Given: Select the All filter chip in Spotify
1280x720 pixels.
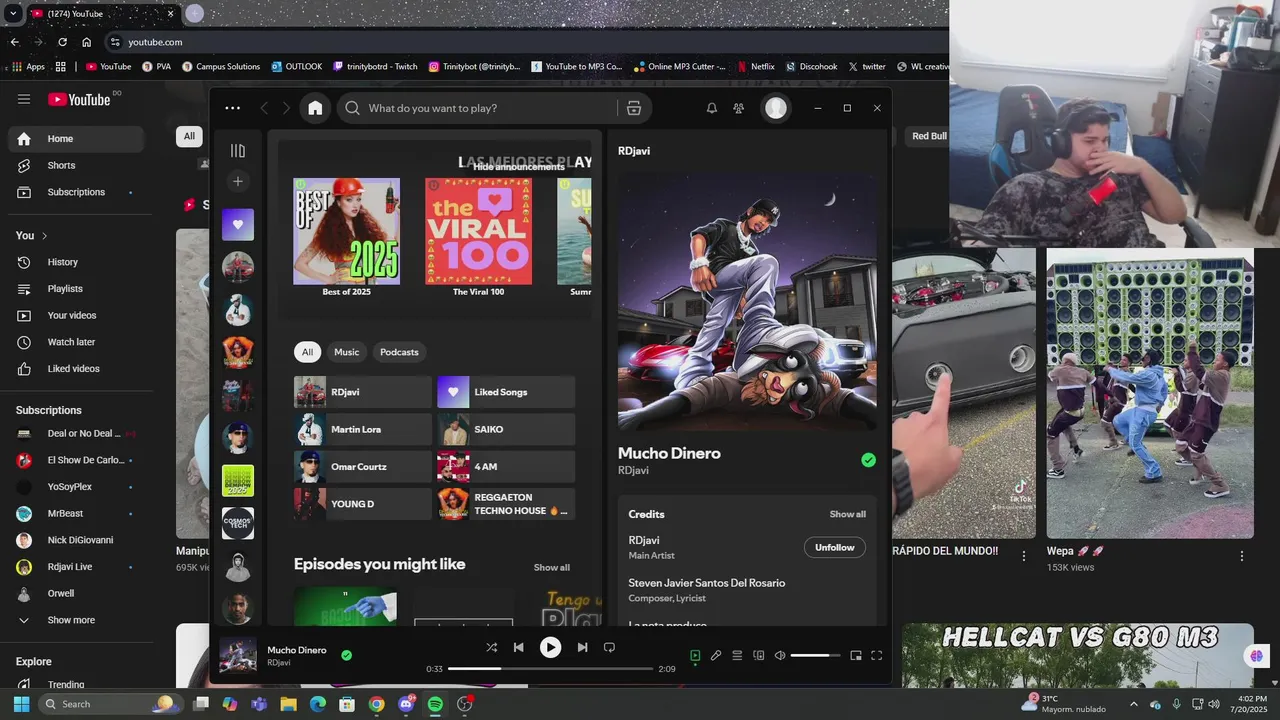Looking at the screenshot, I should pos(307,352).
